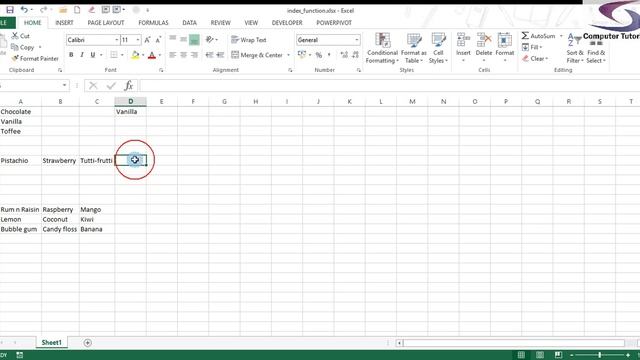640x360 pixels.
Task: Click the Accounting Number Format icon
Action: click(x=302, y=55)
